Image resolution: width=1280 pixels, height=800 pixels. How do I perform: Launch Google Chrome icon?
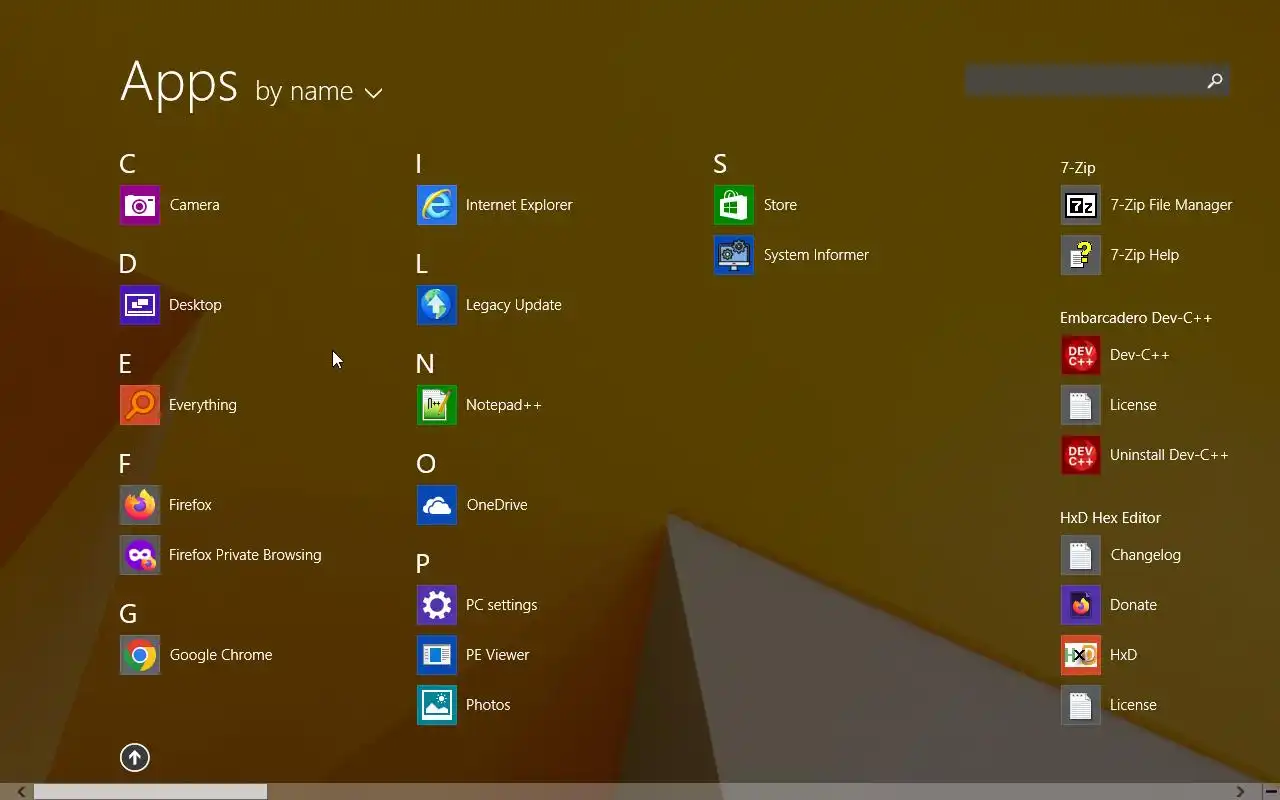point(140,655)
